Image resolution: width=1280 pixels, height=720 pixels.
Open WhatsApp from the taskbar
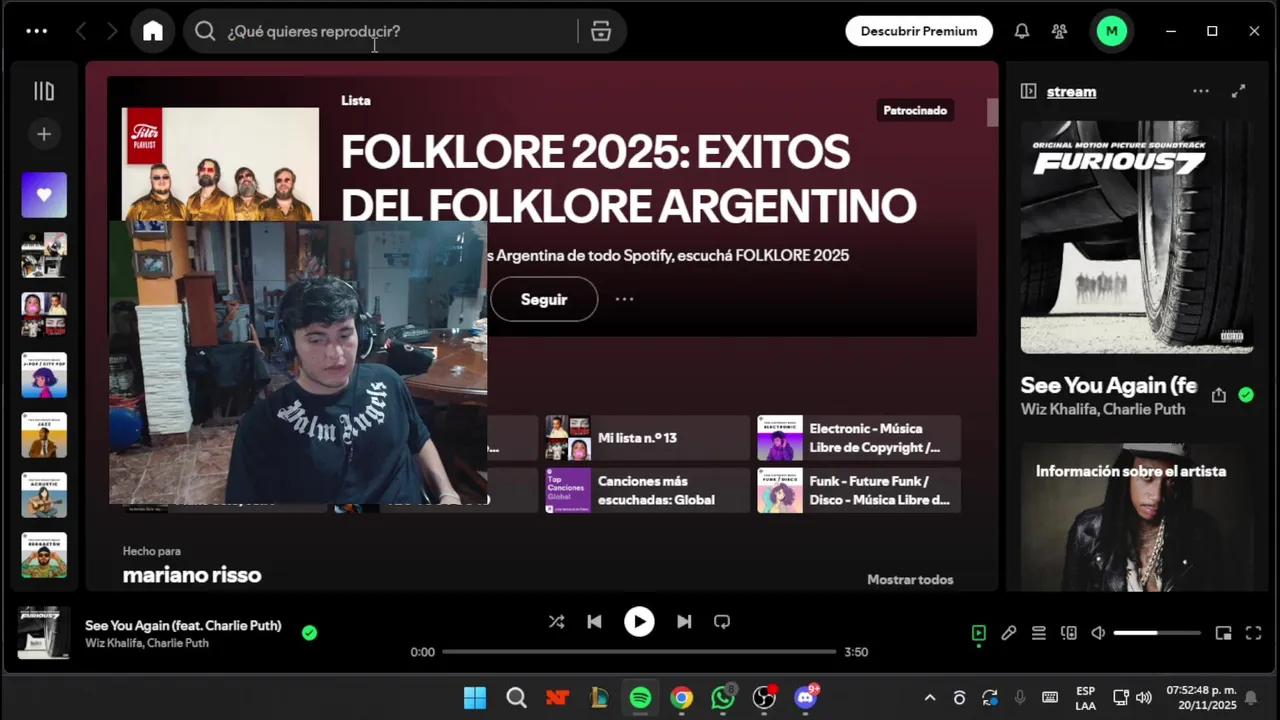(x=723, y=698)
